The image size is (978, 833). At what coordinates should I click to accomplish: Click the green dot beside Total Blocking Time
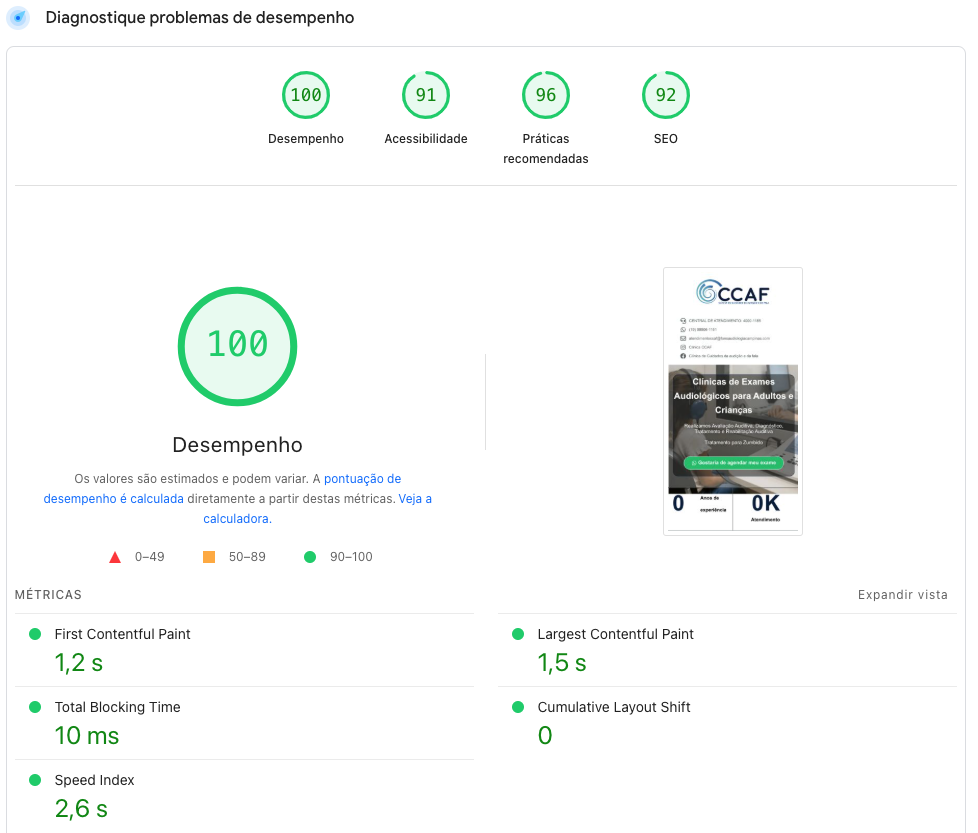click(35, 707)
